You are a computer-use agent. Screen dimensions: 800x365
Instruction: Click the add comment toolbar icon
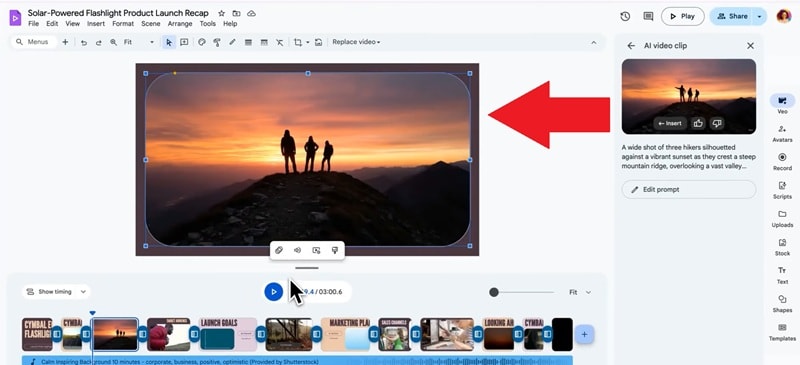tap(184, 42)
